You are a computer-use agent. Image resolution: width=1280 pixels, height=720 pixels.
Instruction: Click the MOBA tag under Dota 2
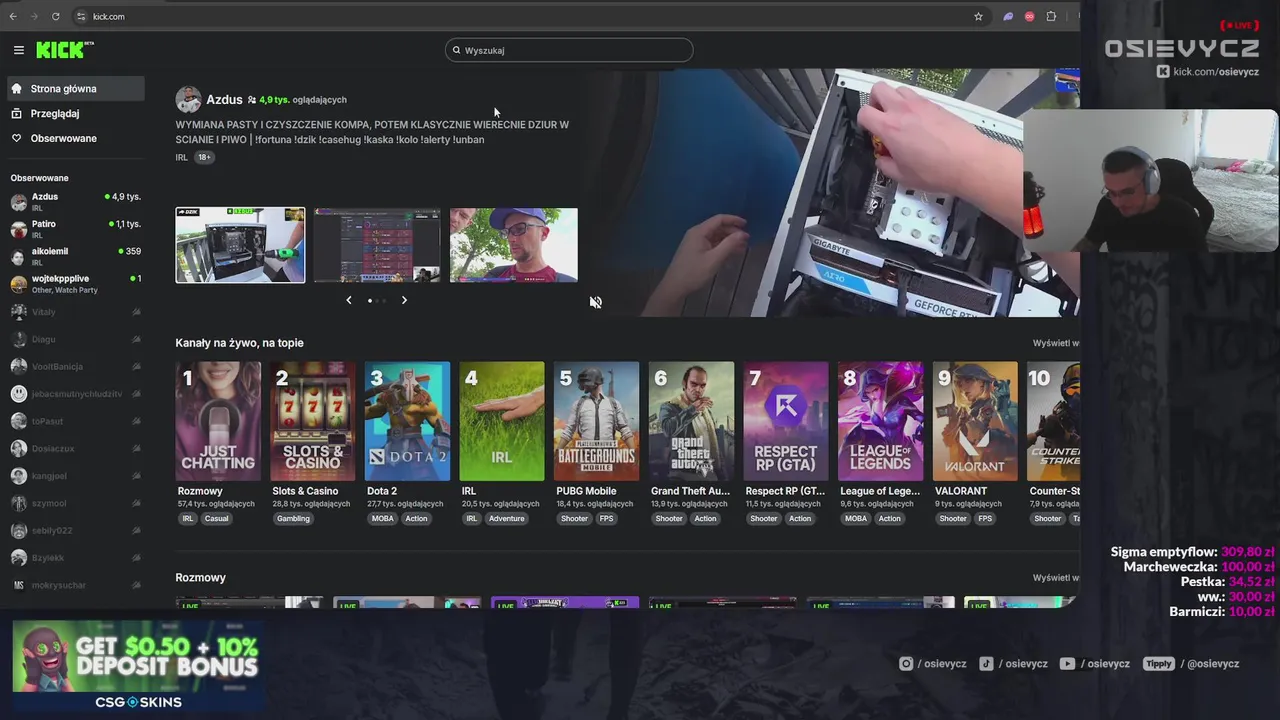pos(383,519)
